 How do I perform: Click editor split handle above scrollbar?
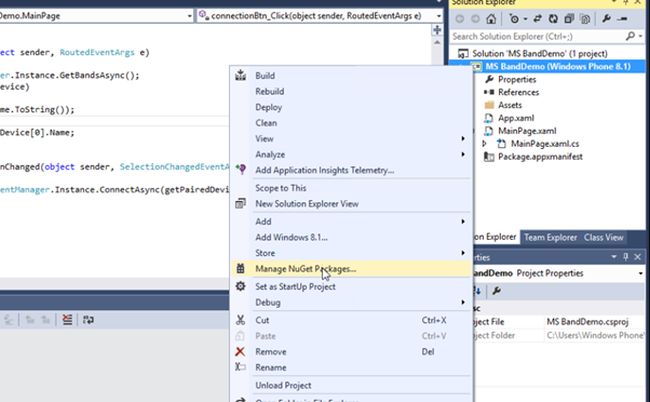437,30
